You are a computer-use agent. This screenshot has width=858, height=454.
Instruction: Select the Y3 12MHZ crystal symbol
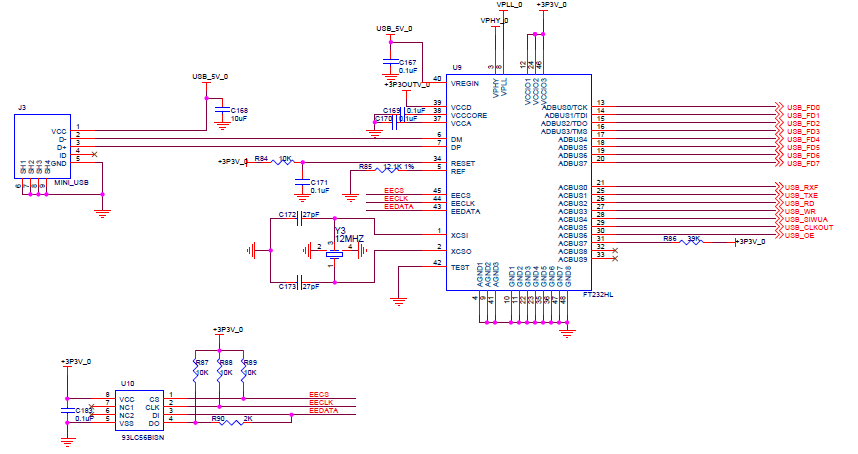click(334, 255)
